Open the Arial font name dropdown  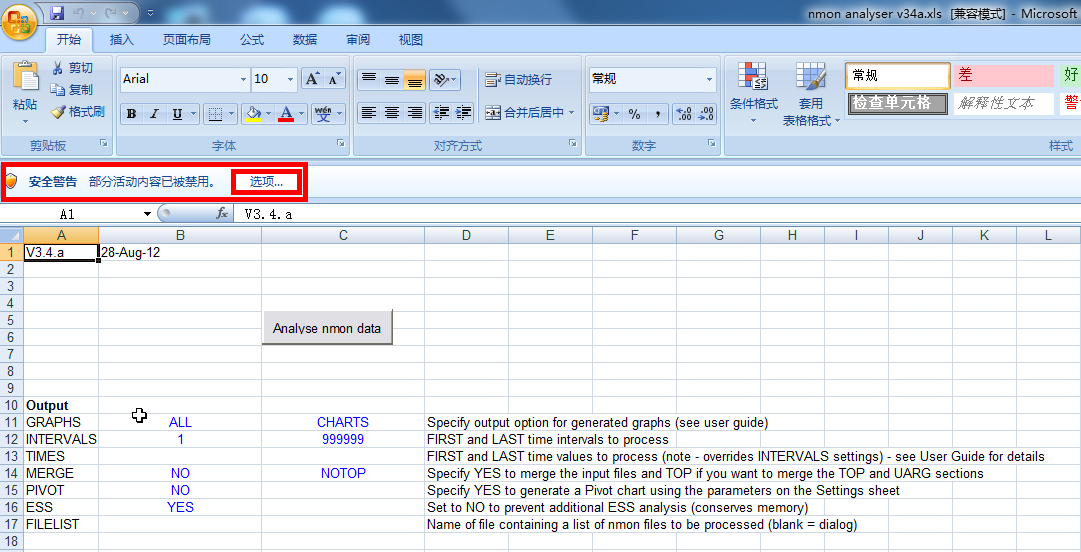[x=243, y=79]
